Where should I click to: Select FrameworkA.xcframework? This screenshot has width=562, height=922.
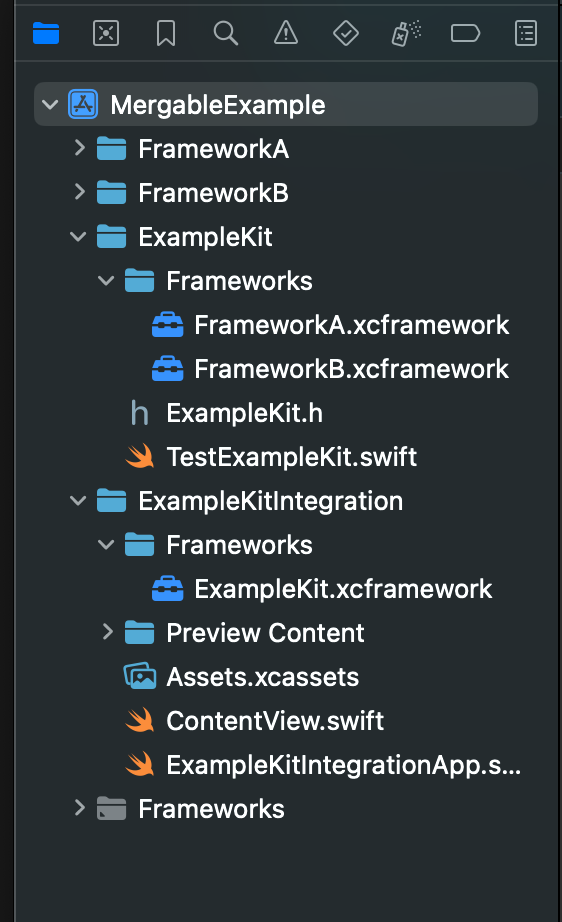point(330,325)
